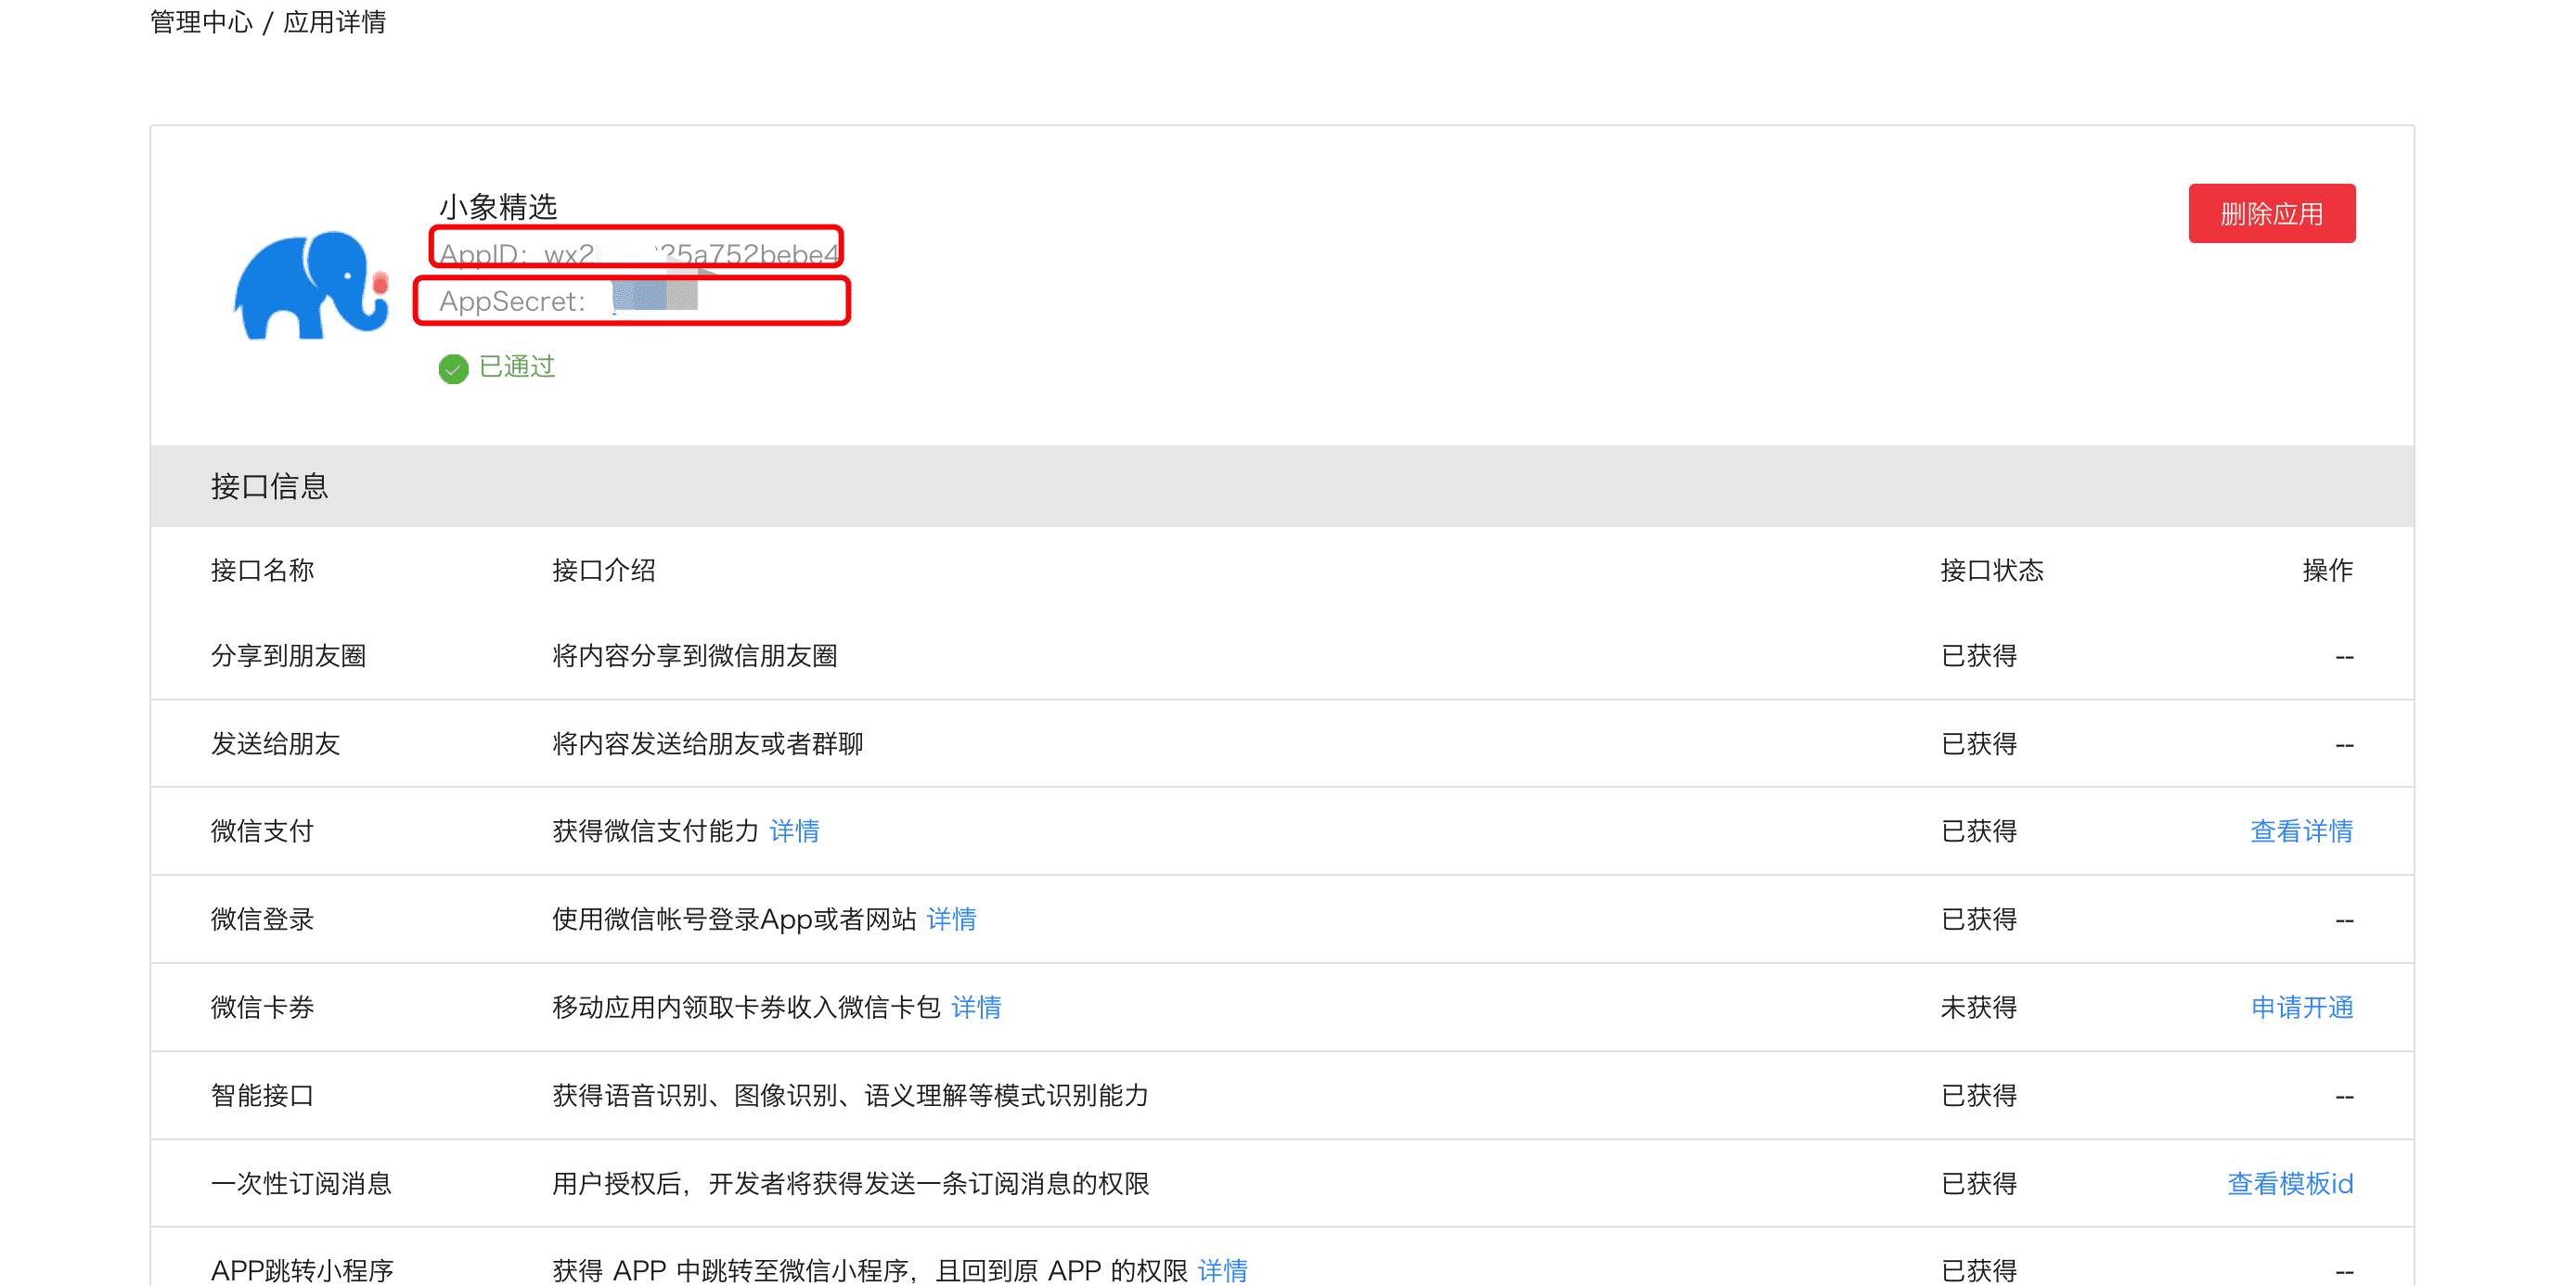Click 查看模板id for 一次性订阅消息
The height and width of the screenshot is (1286, 2576).
2290,1183
